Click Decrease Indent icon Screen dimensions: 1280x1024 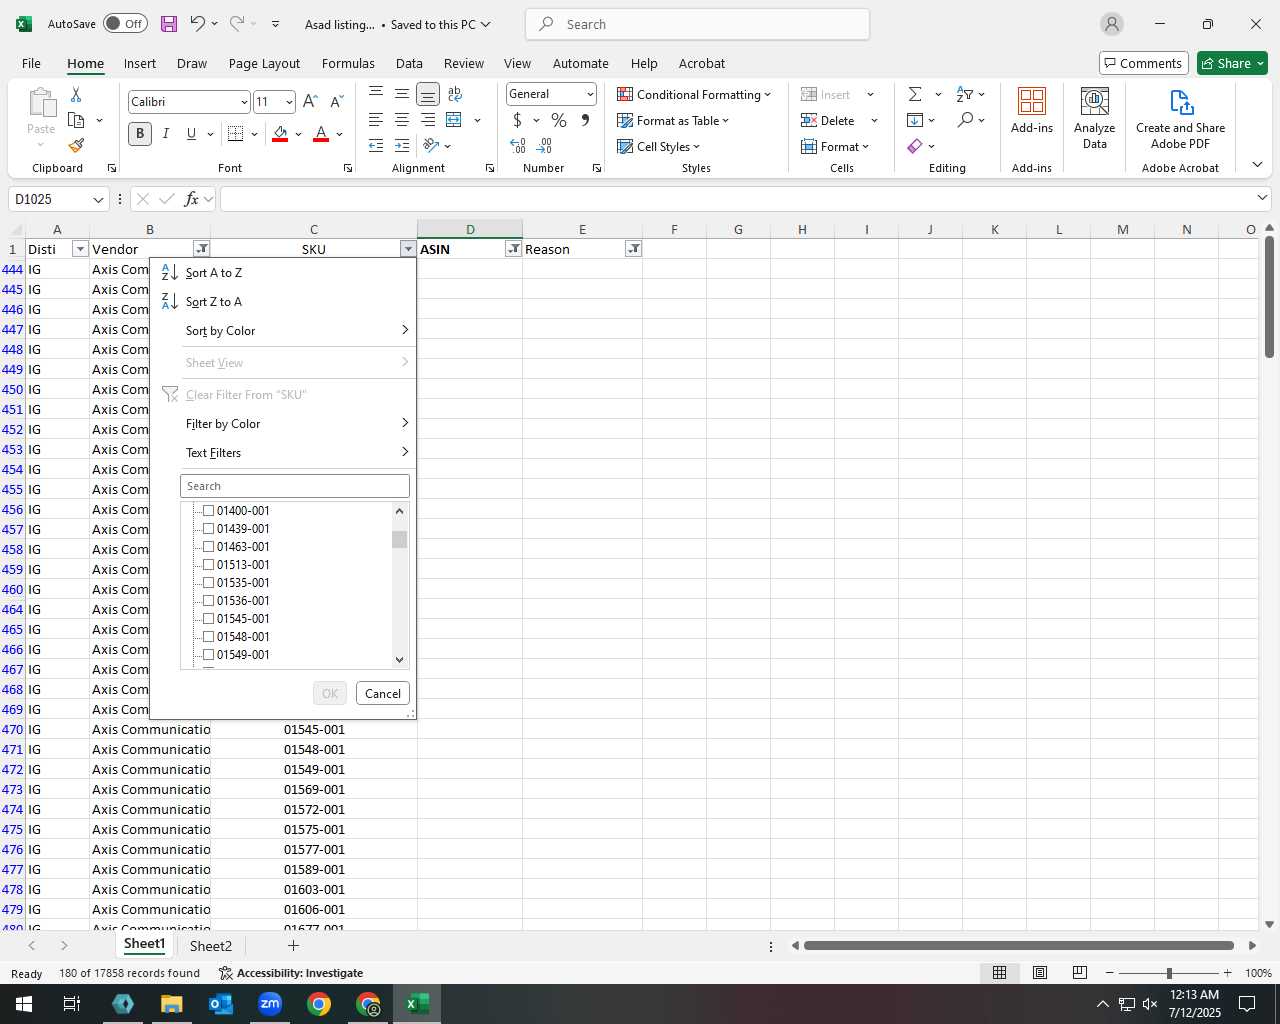click(376, 146)
